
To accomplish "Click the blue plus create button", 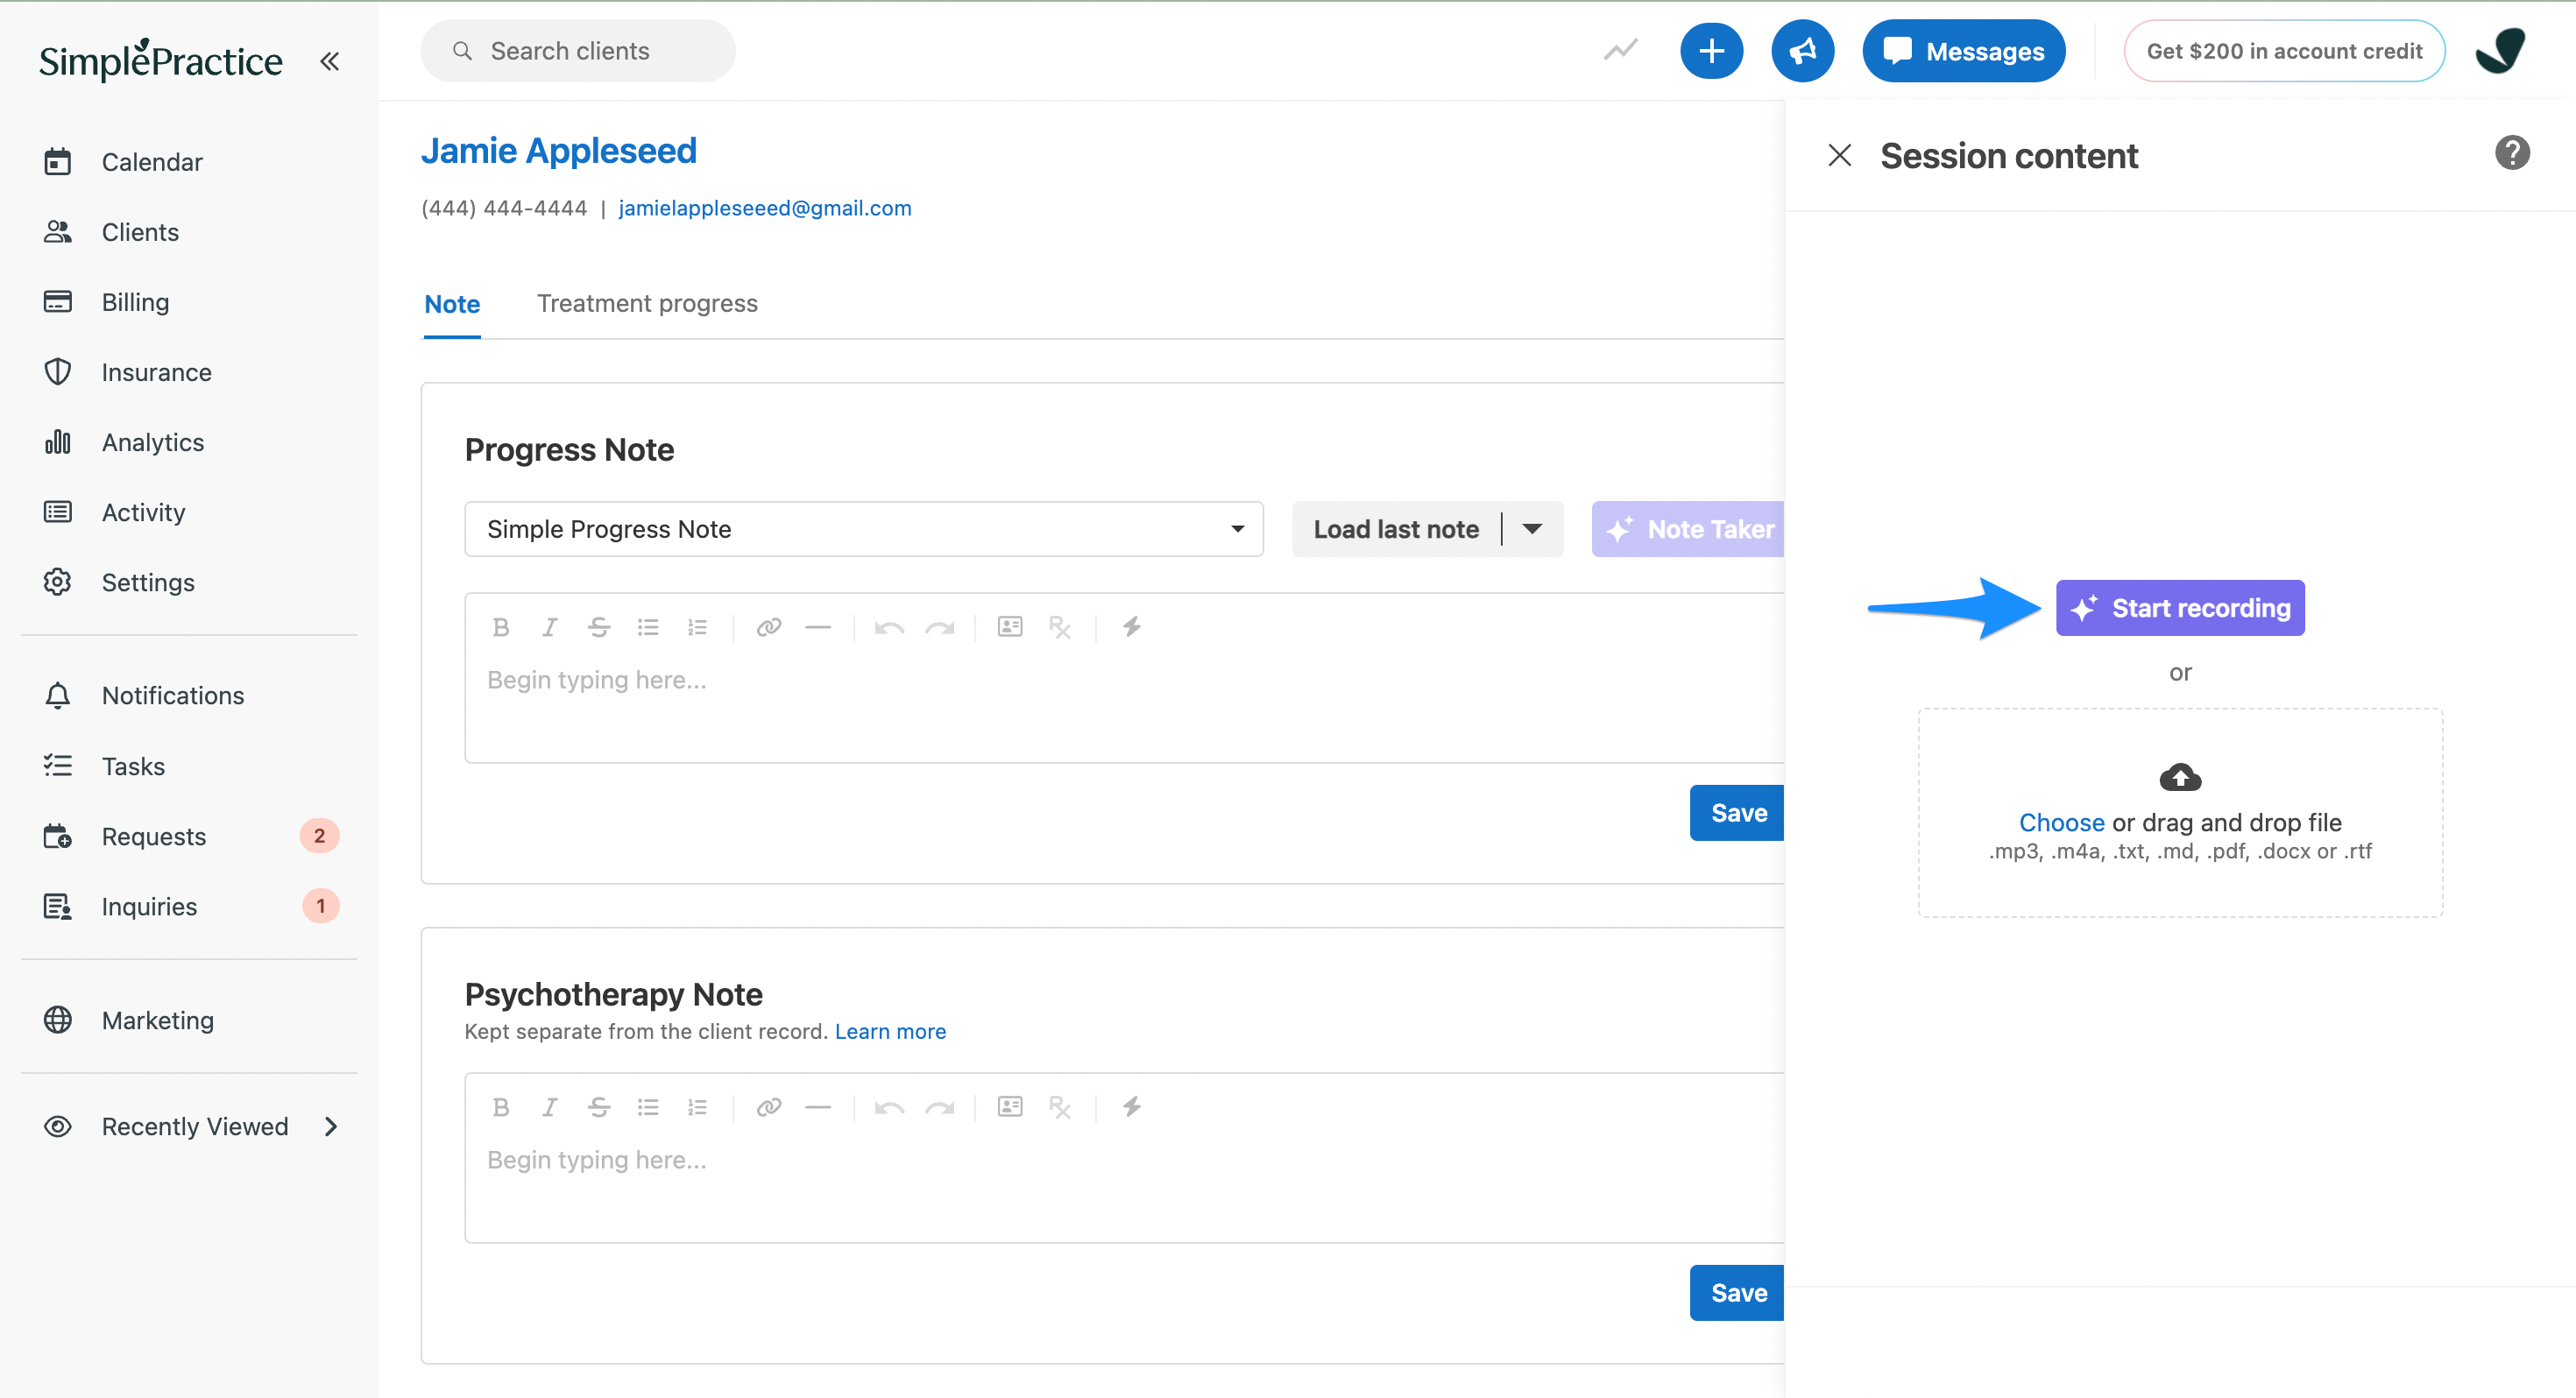I will (1711, 51).
